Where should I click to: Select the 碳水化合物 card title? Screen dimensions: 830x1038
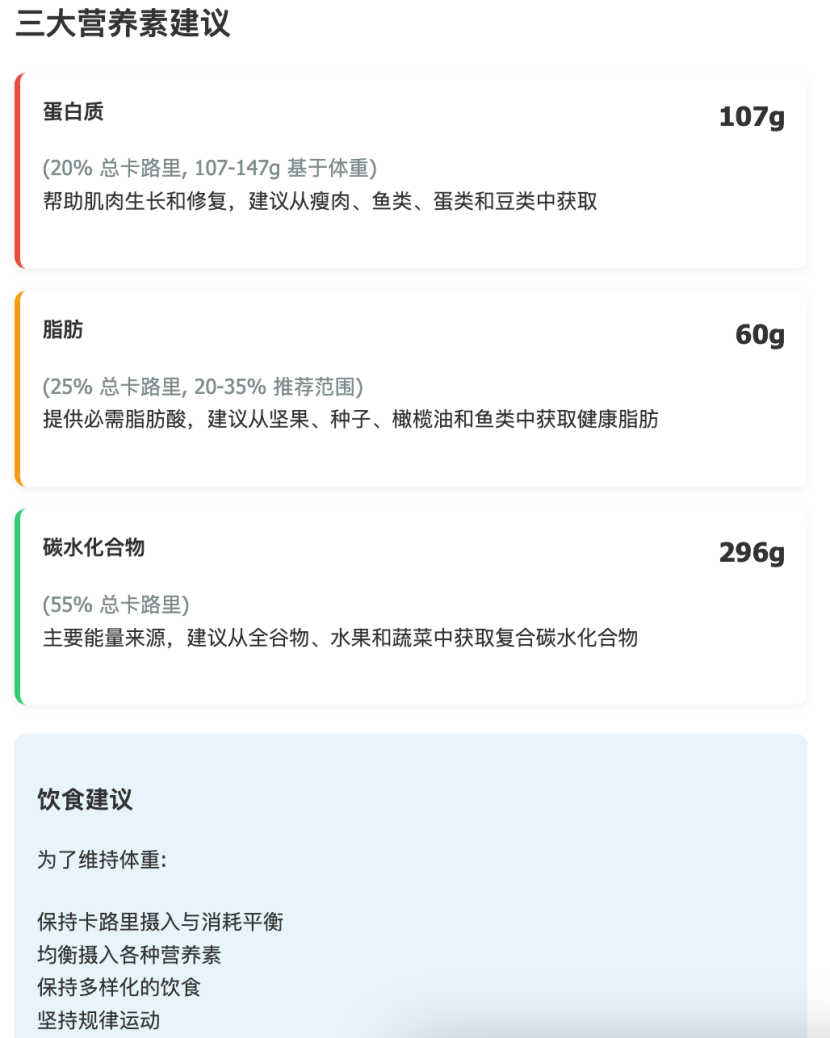pyautogui.click(x=94, y=547)
